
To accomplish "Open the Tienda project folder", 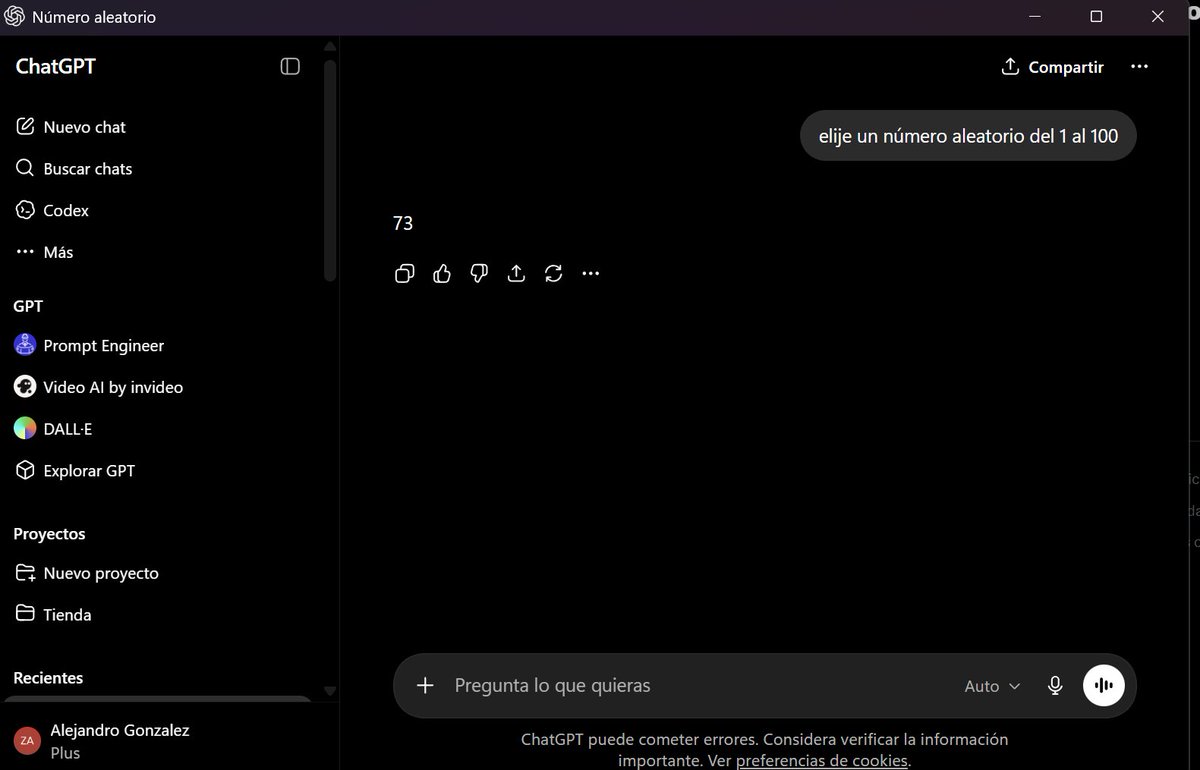I will [67, 615].
